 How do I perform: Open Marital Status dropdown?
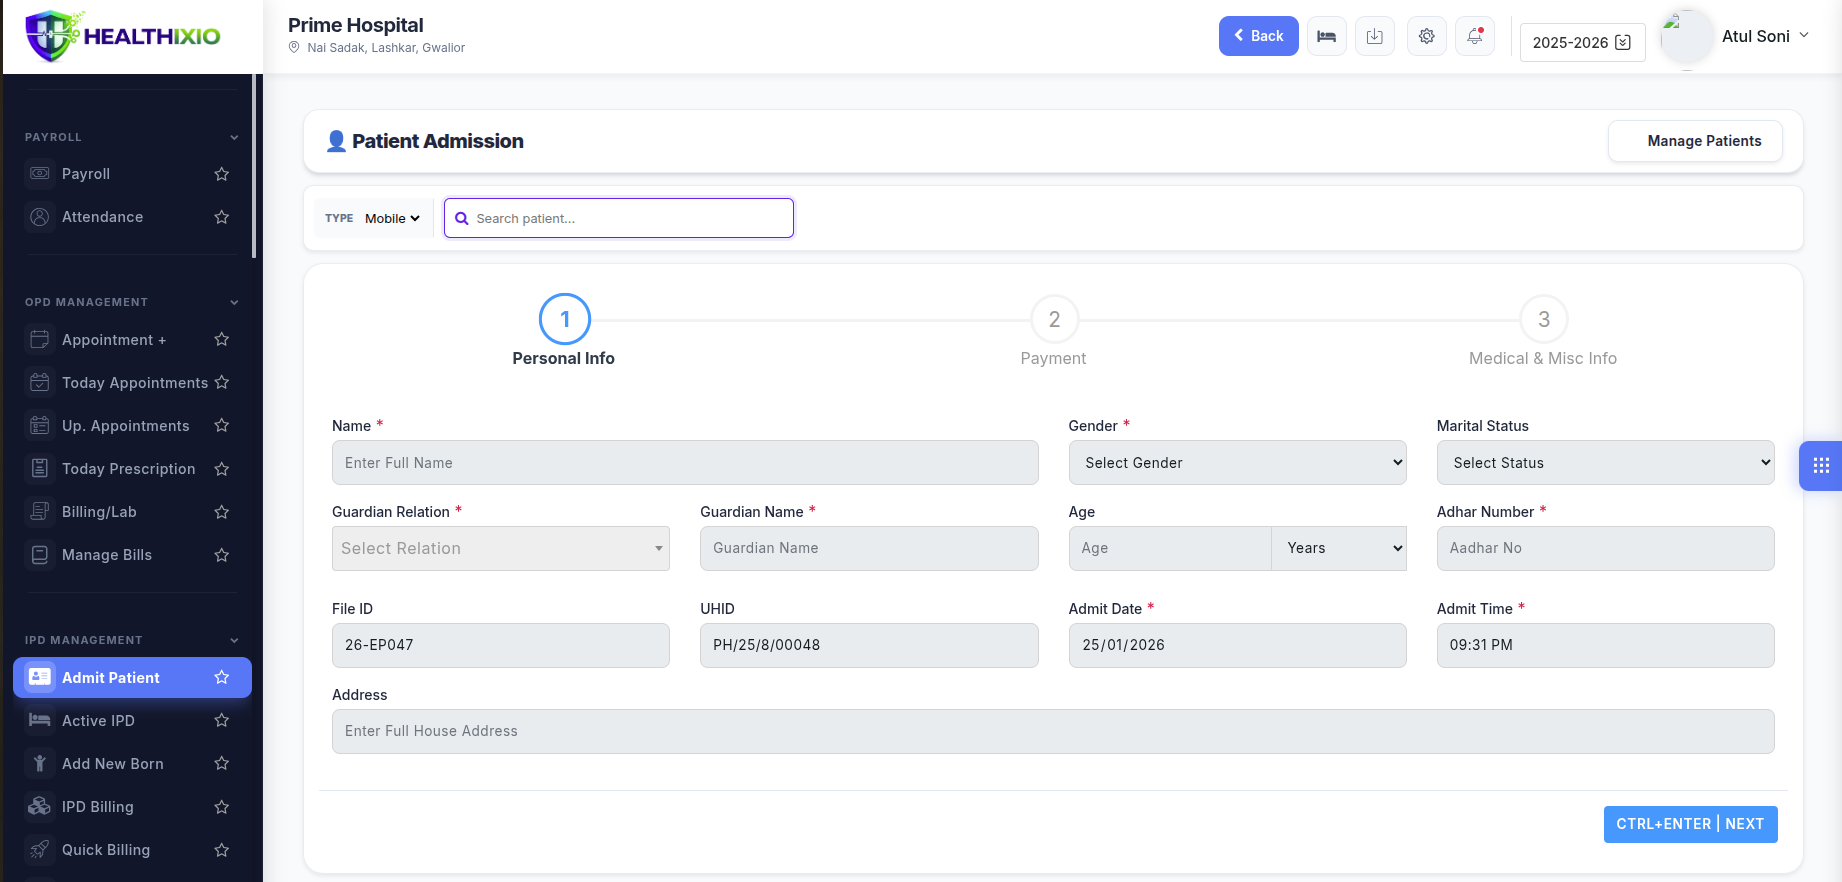[x=1605, y=463]
